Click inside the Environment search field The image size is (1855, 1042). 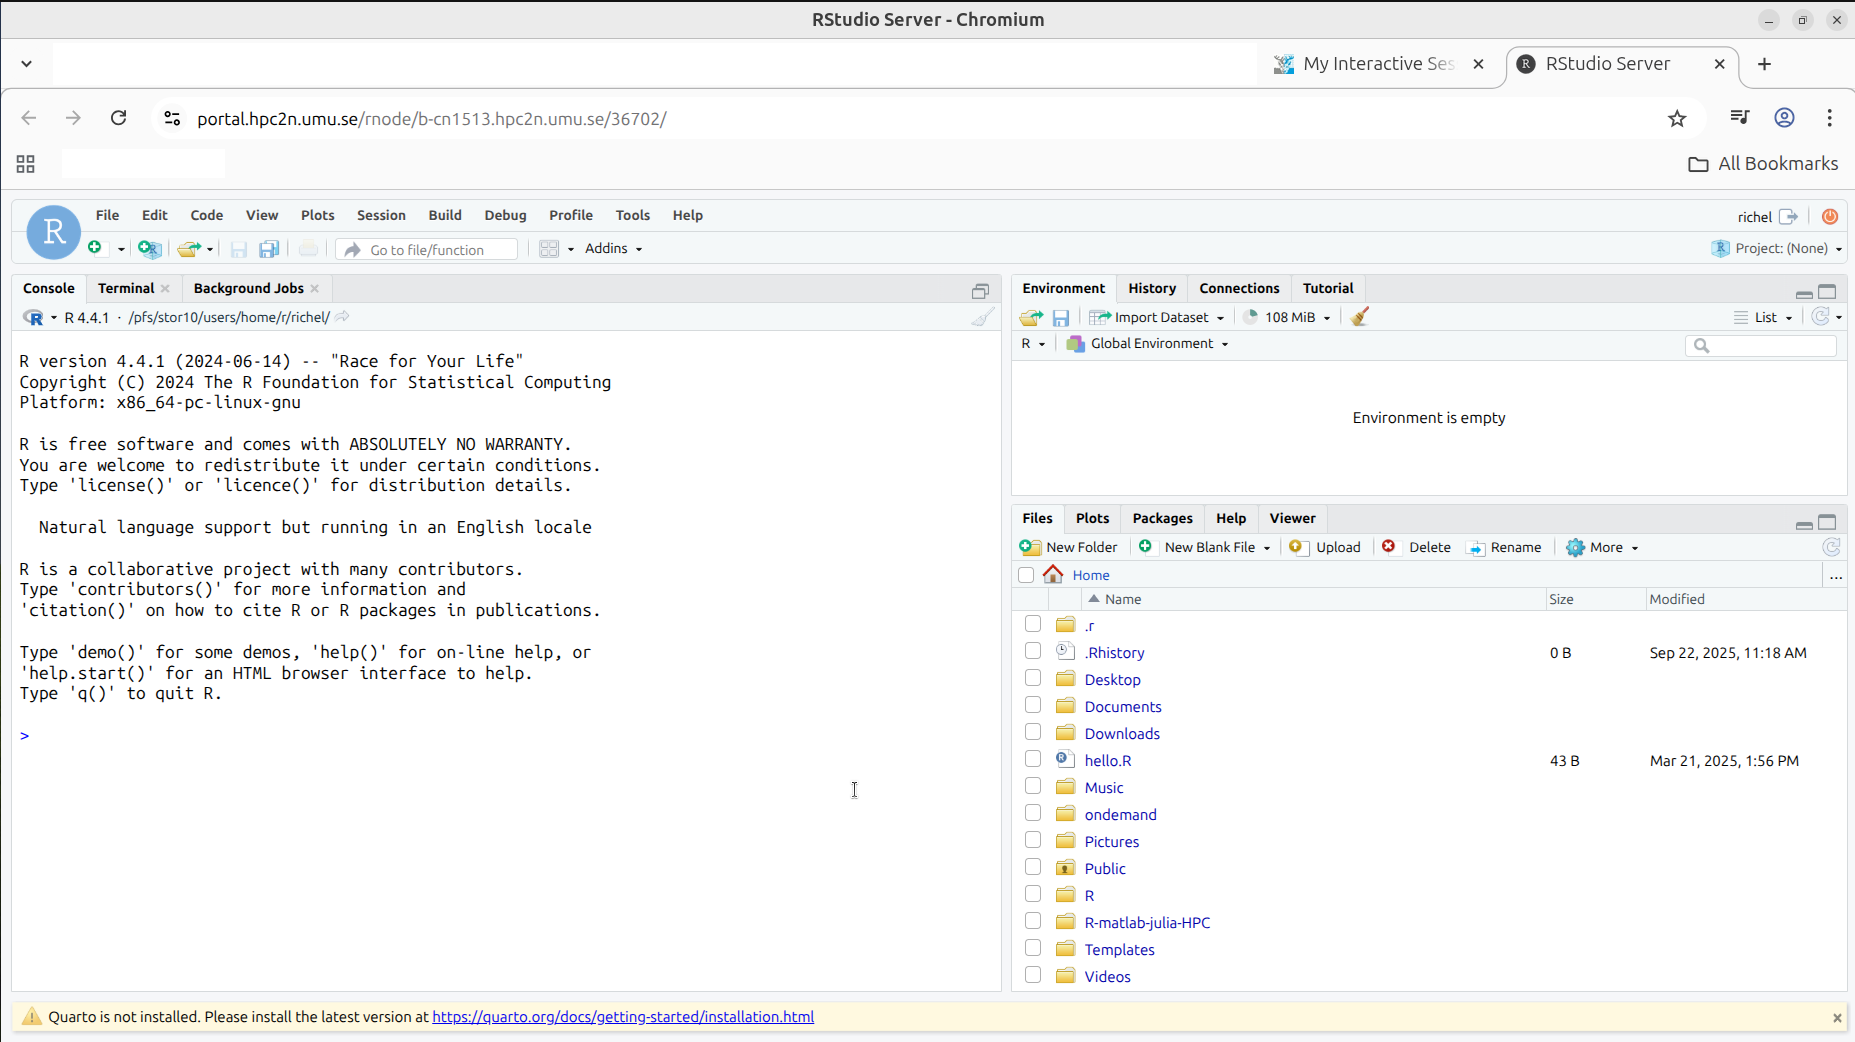[x=1760, y=346]
